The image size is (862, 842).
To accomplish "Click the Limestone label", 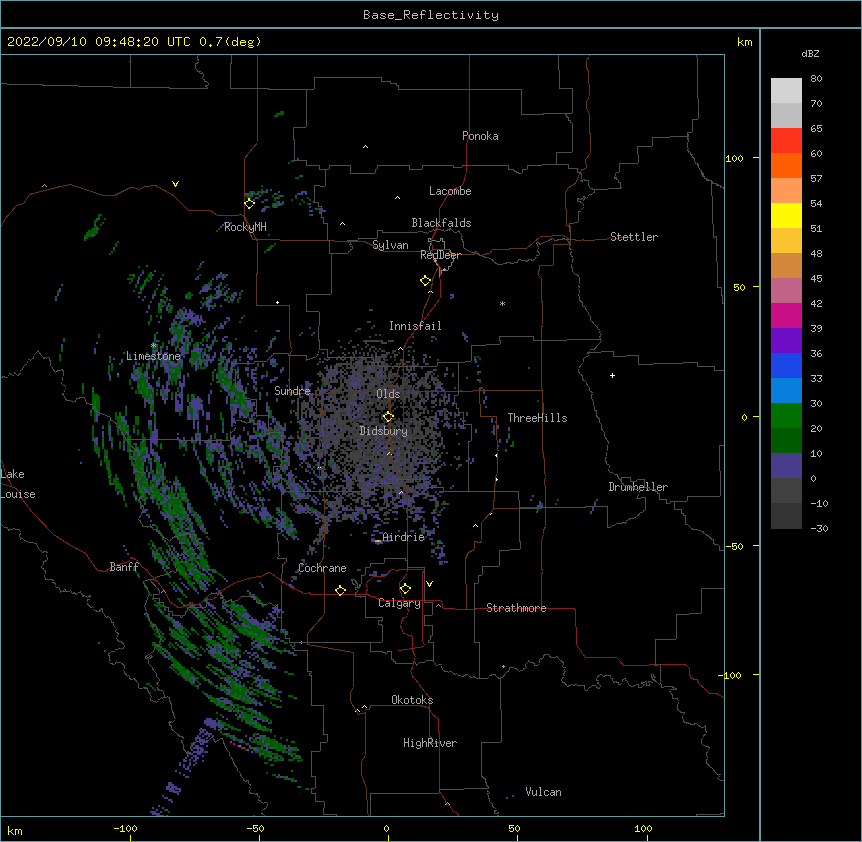I will 153,356.
